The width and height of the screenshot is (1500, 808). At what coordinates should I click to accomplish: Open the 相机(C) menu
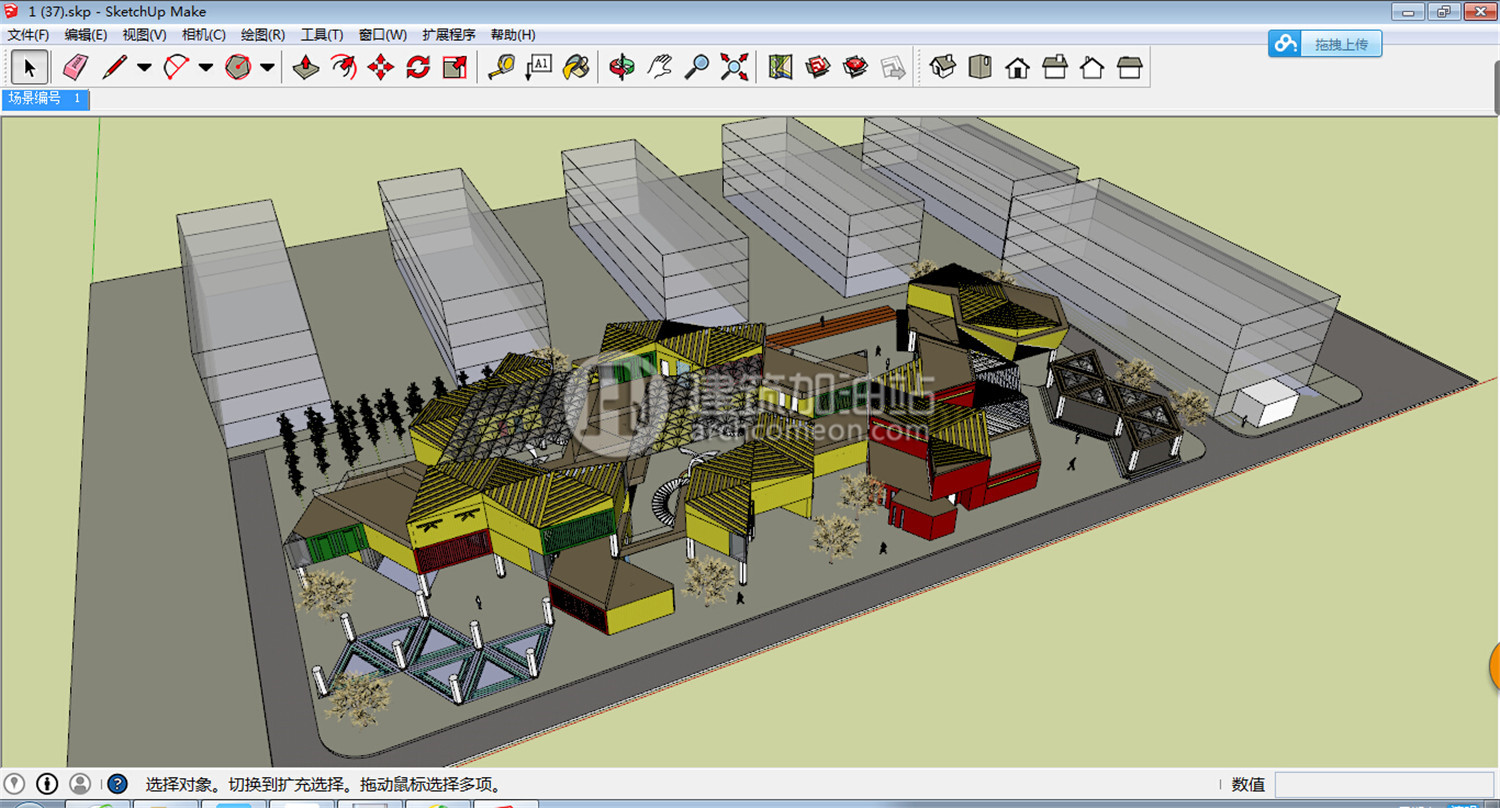203,34
